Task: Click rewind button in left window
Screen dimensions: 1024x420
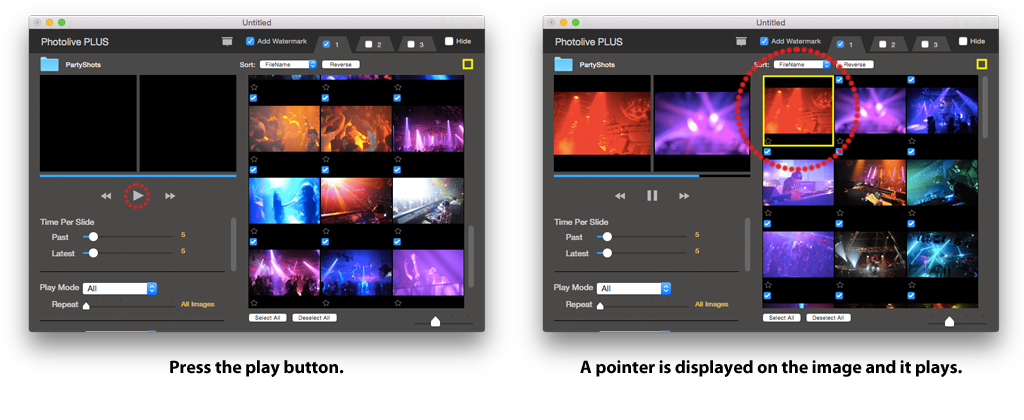Action: (x=106, y=196)
